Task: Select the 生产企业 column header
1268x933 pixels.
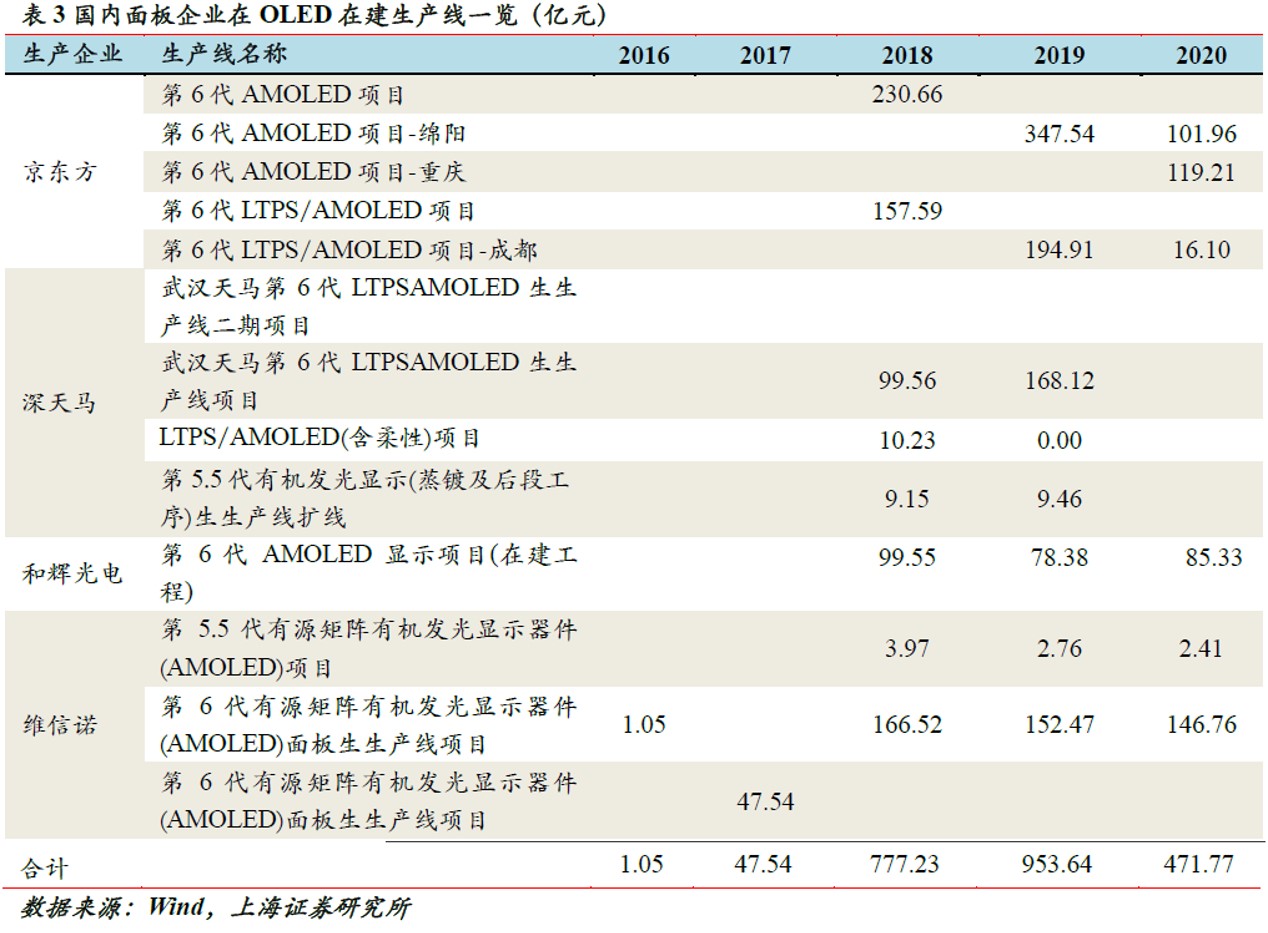Action: pyautogui.click(x=72, y=54)
